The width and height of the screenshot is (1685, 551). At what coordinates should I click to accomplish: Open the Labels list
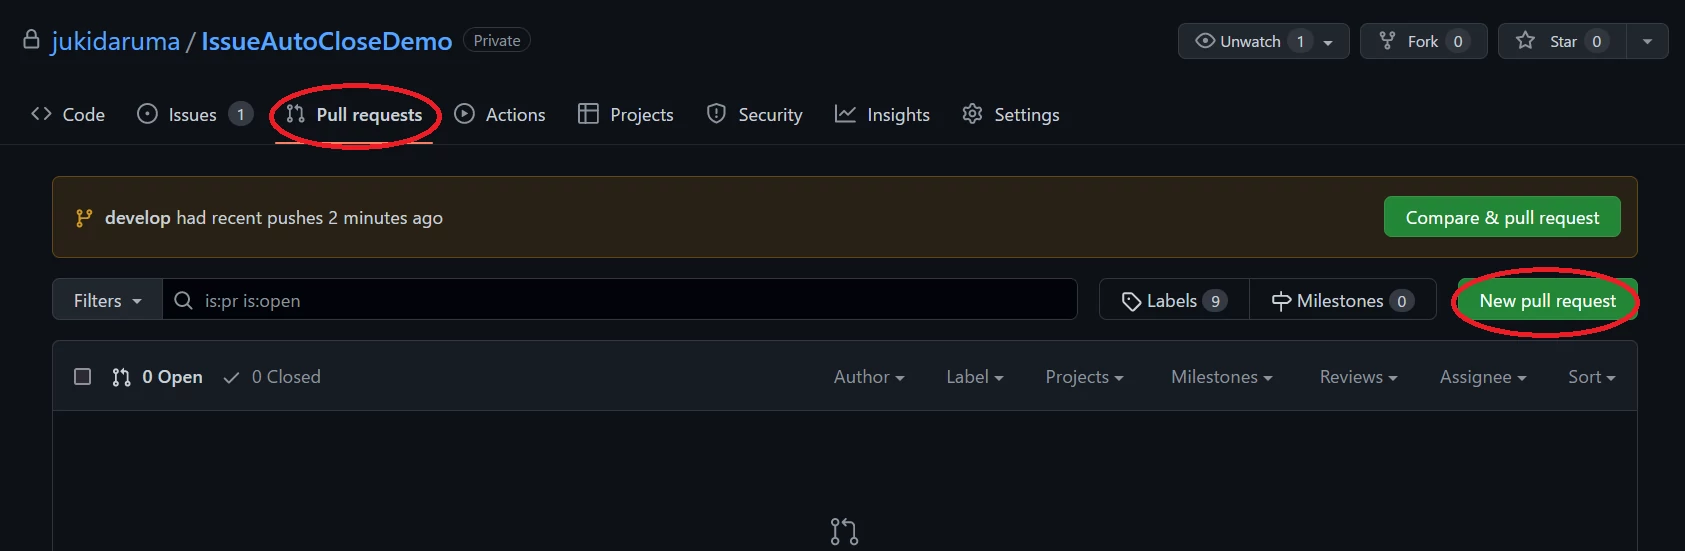(x=1174, y=300)
